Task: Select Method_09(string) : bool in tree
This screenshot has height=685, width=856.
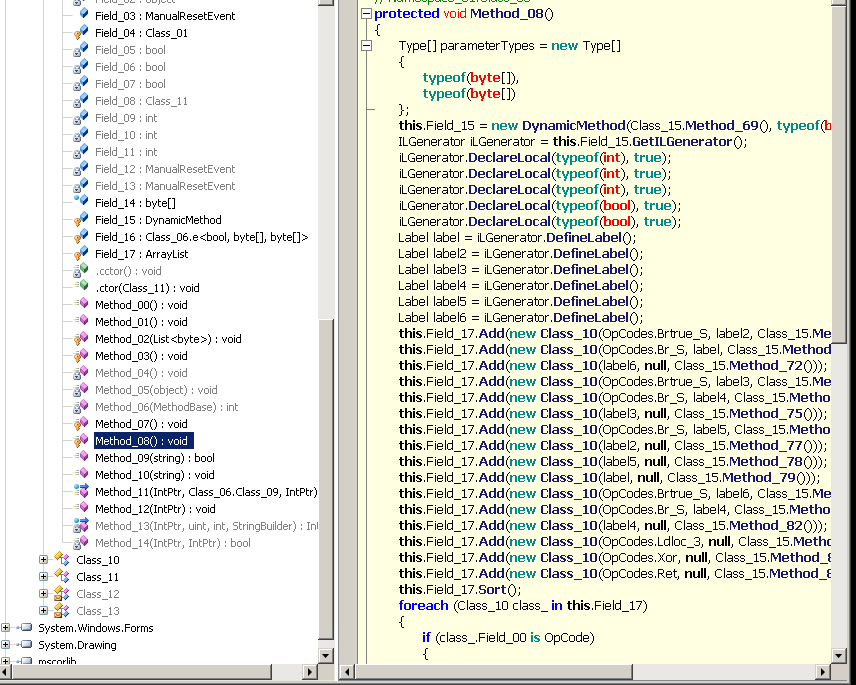Action: coord(154,458)
